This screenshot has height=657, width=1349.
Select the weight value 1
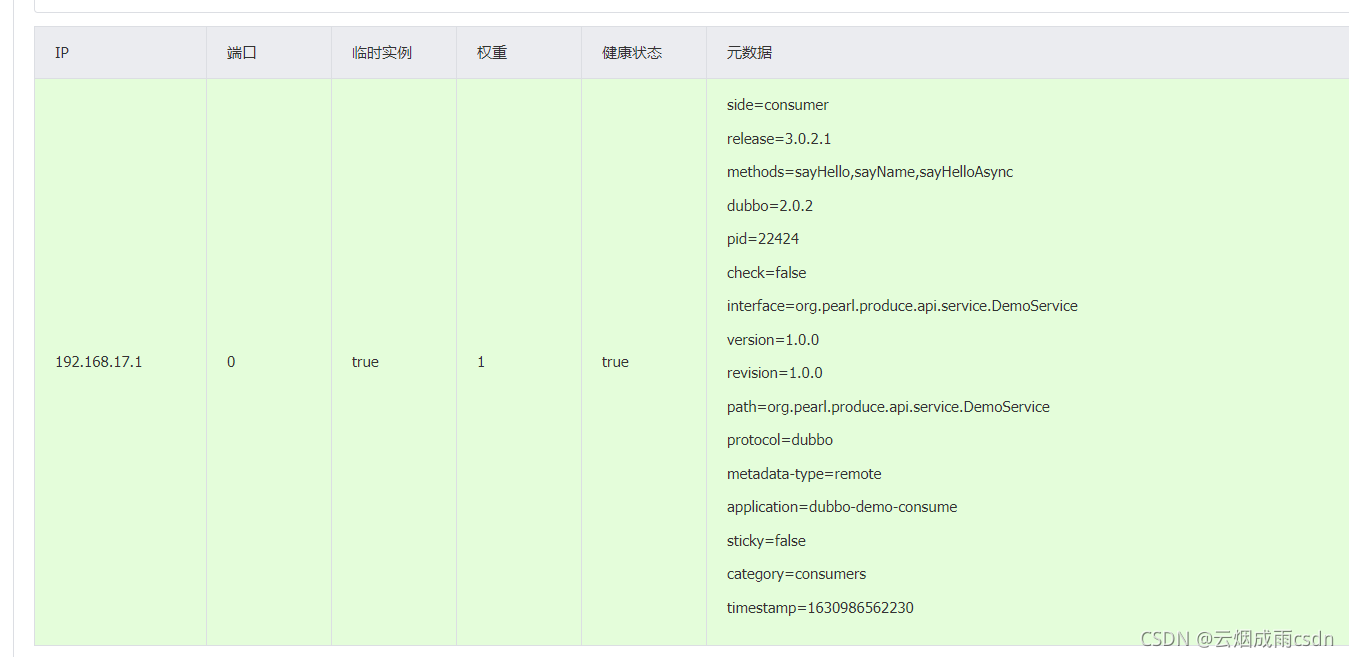(x=481, y=362)
